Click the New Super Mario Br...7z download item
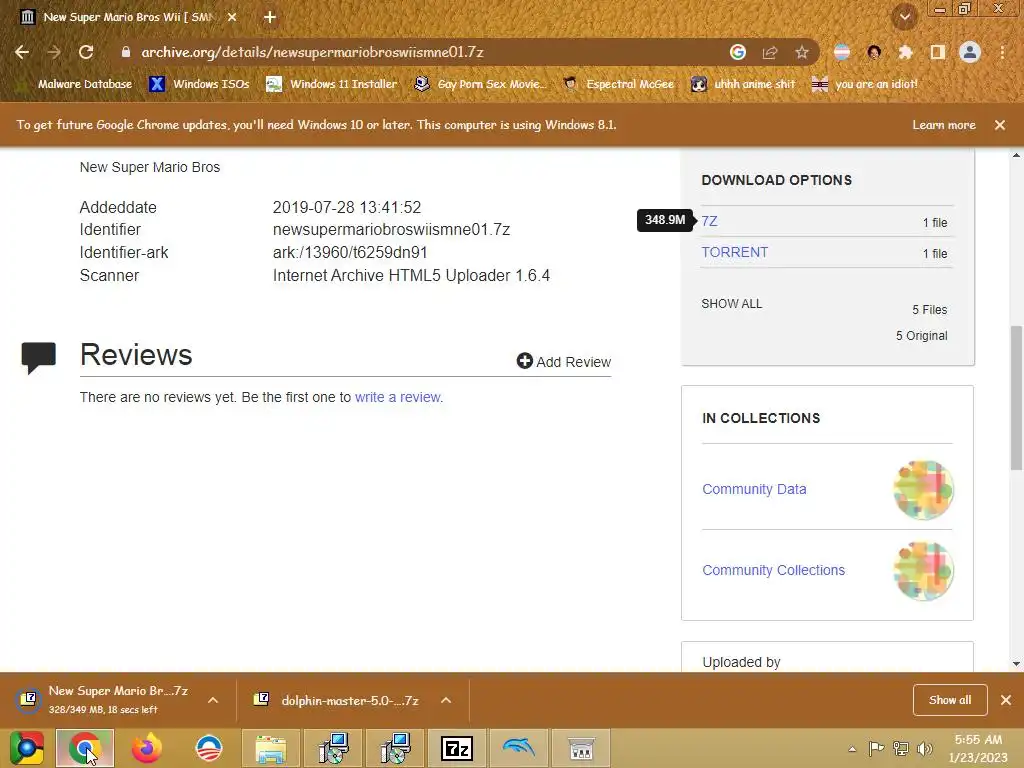This screenshot has height=768, width=1024. [x=104, y=699]
